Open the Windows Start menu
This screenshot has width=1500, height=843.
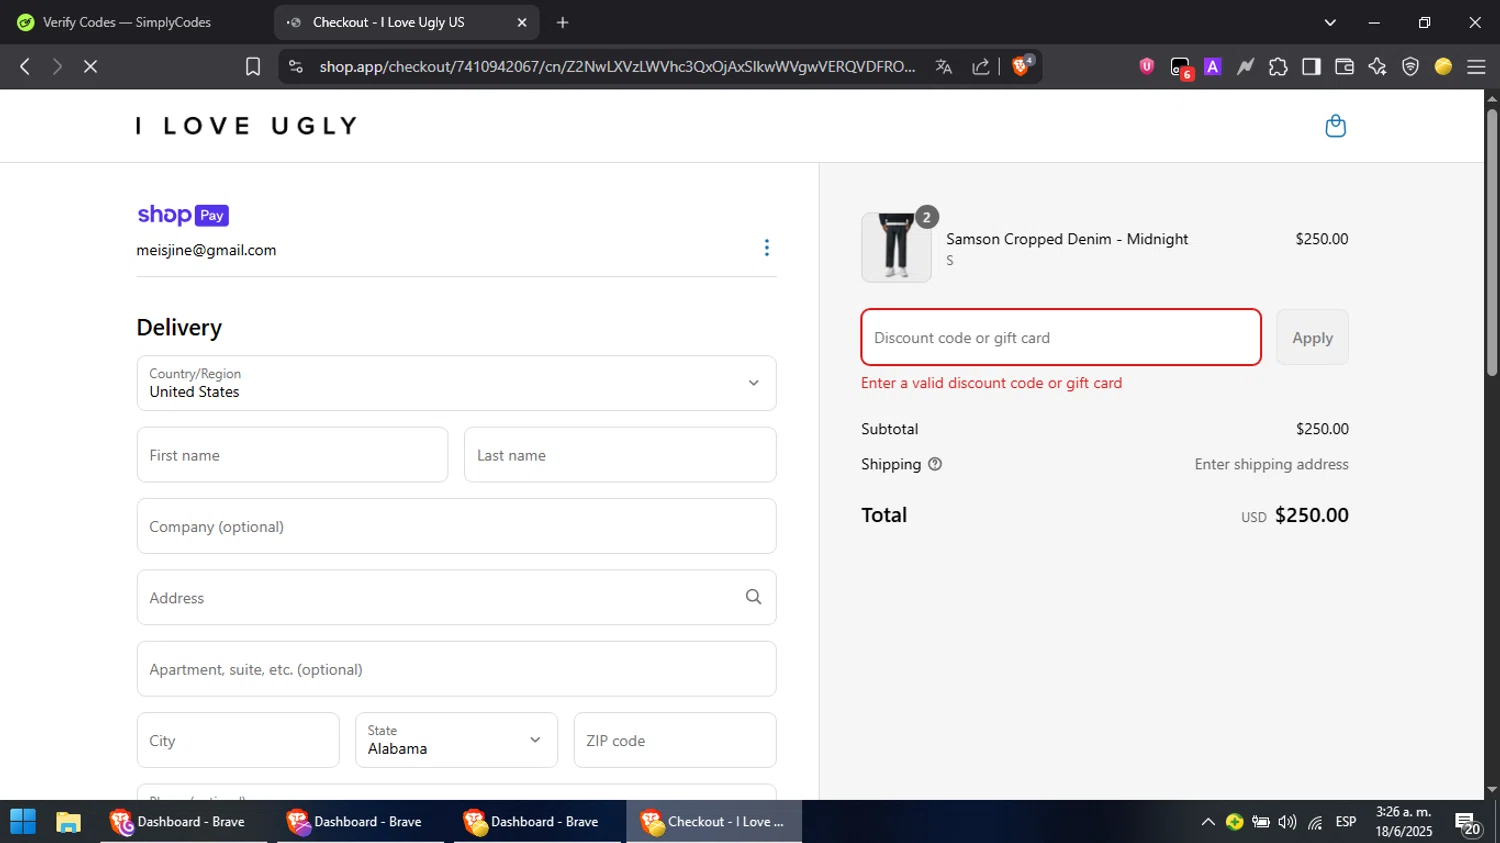[x=22, y=822]
